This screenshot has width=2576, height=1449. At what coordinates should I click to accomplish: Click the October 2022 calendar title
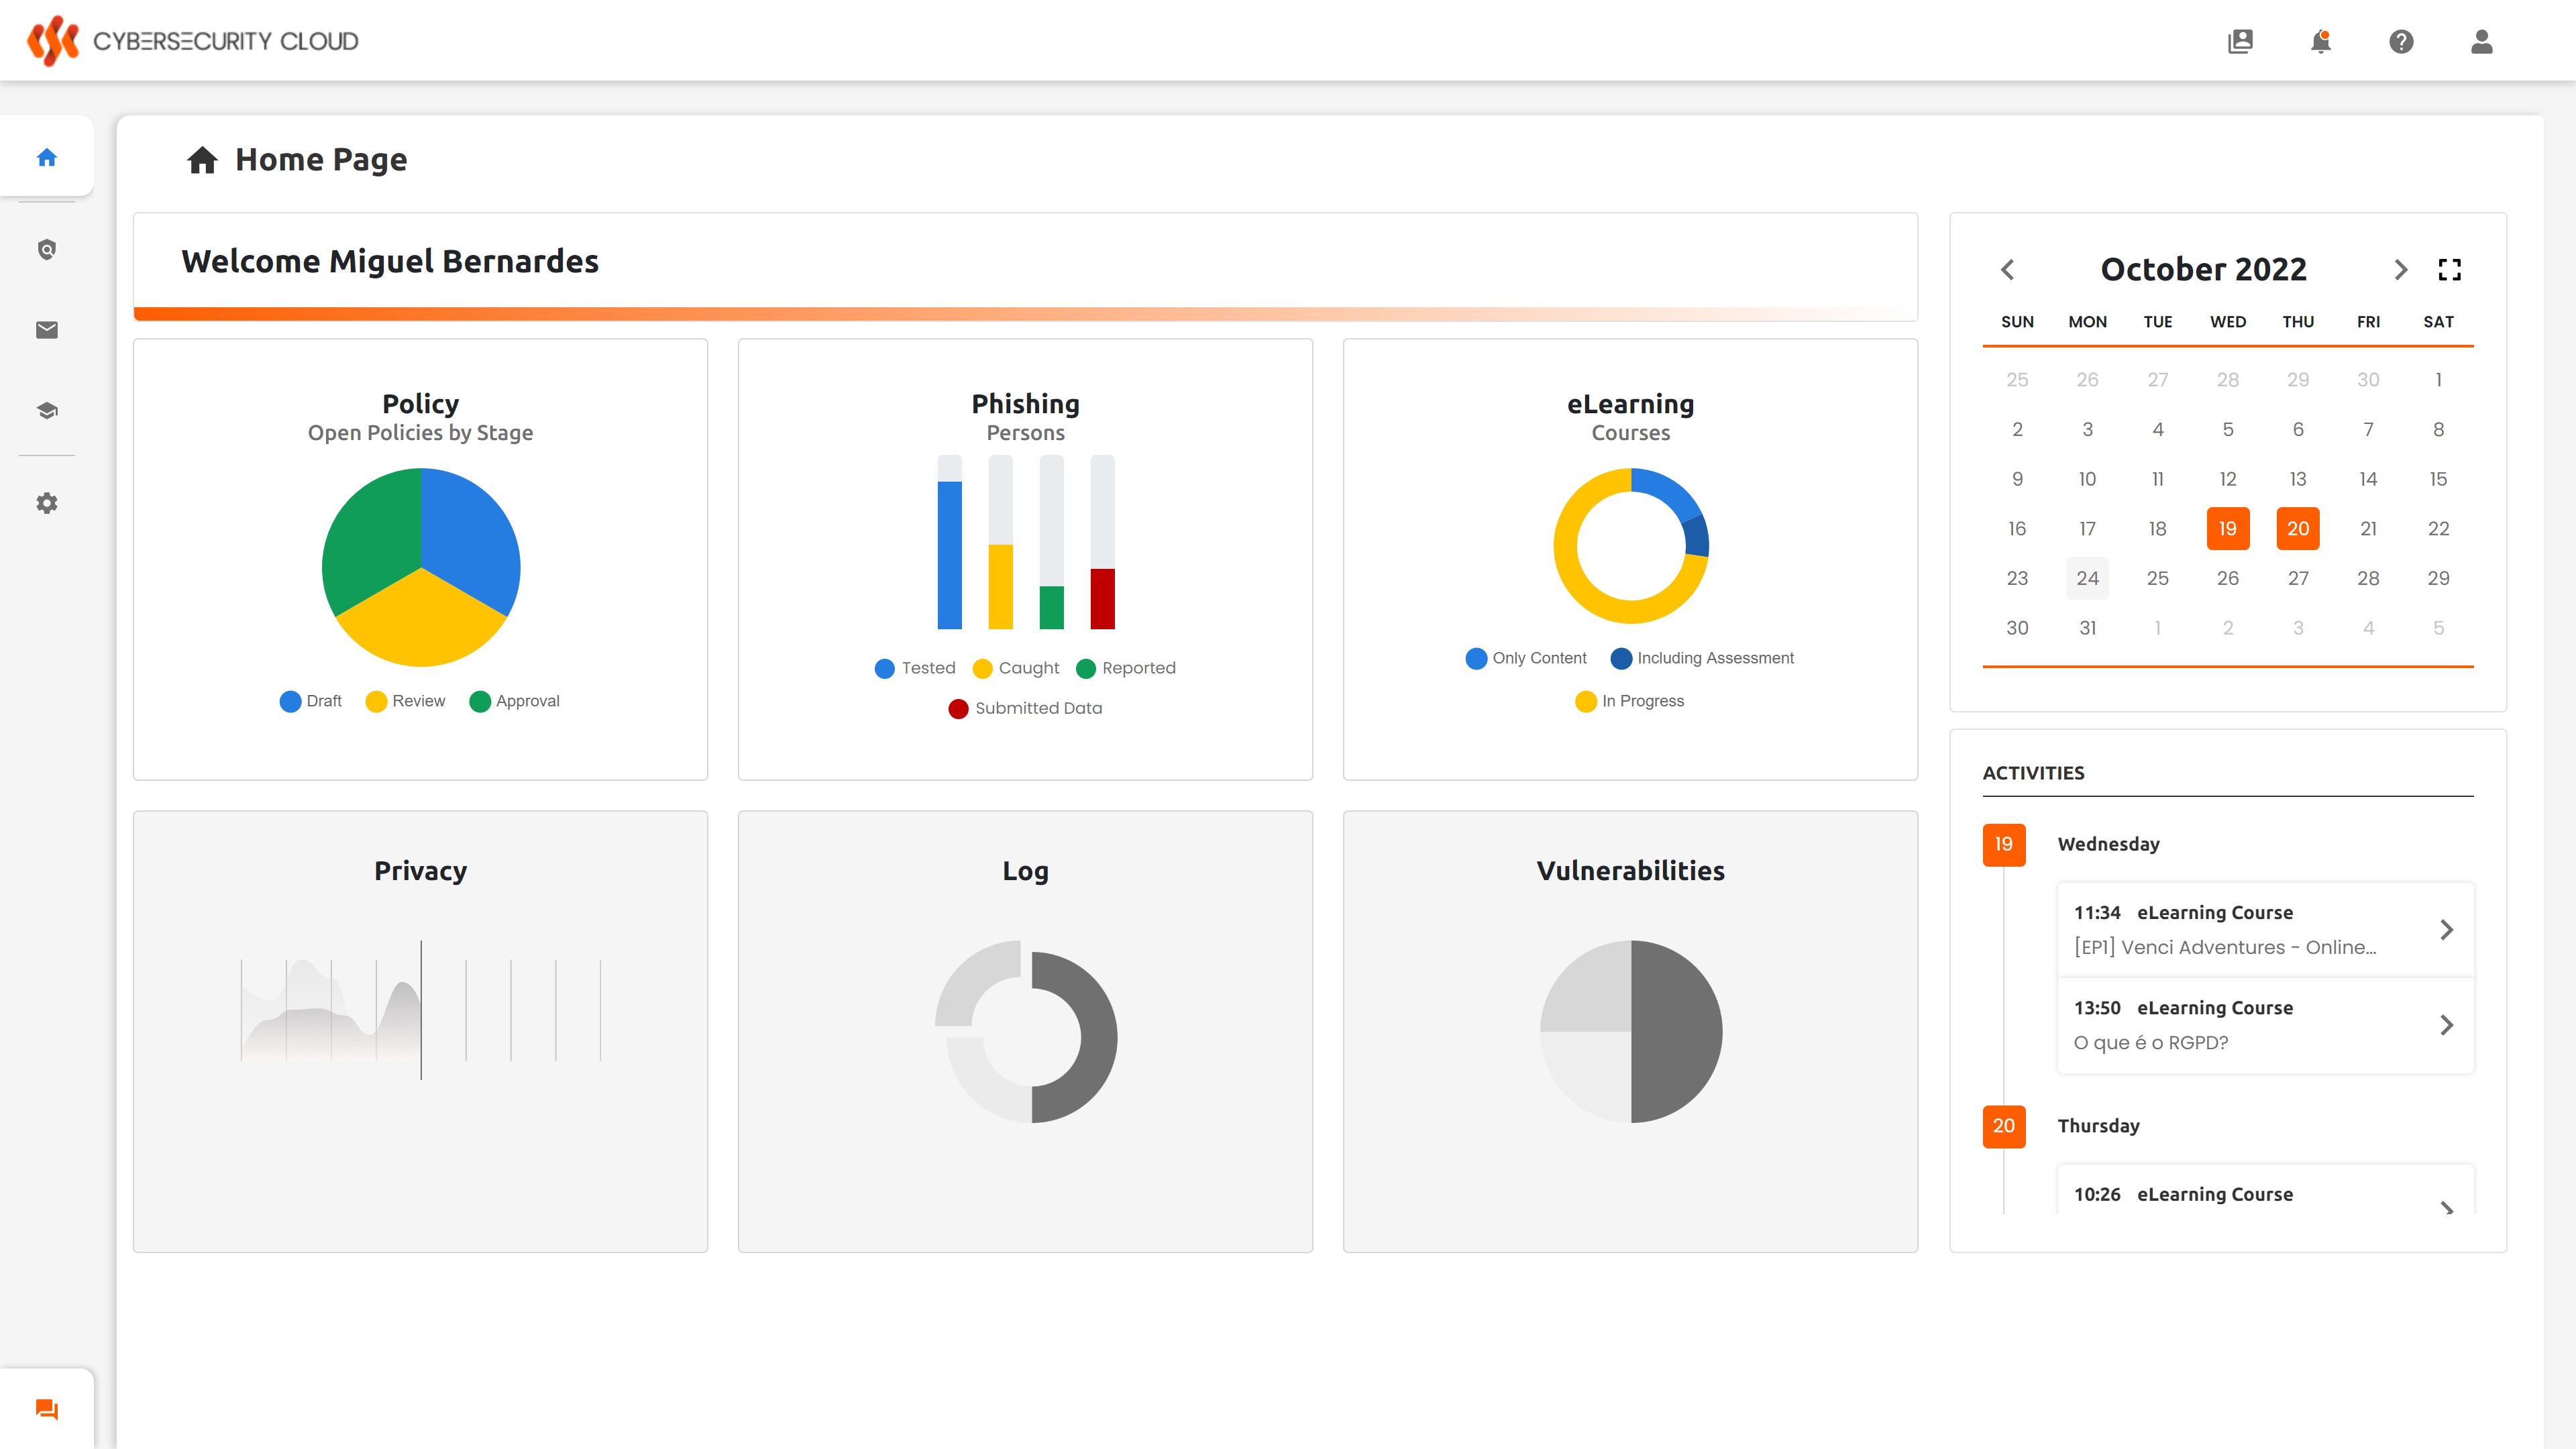pos(2203,269)
